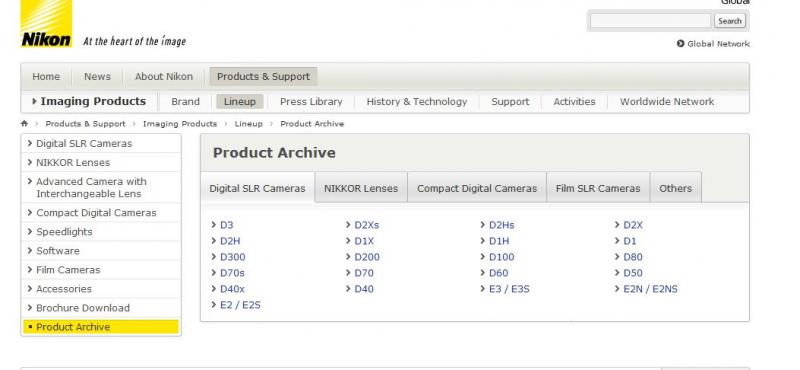Open the Activities submenu
800x370 pixels.
[x=574, y=102]
